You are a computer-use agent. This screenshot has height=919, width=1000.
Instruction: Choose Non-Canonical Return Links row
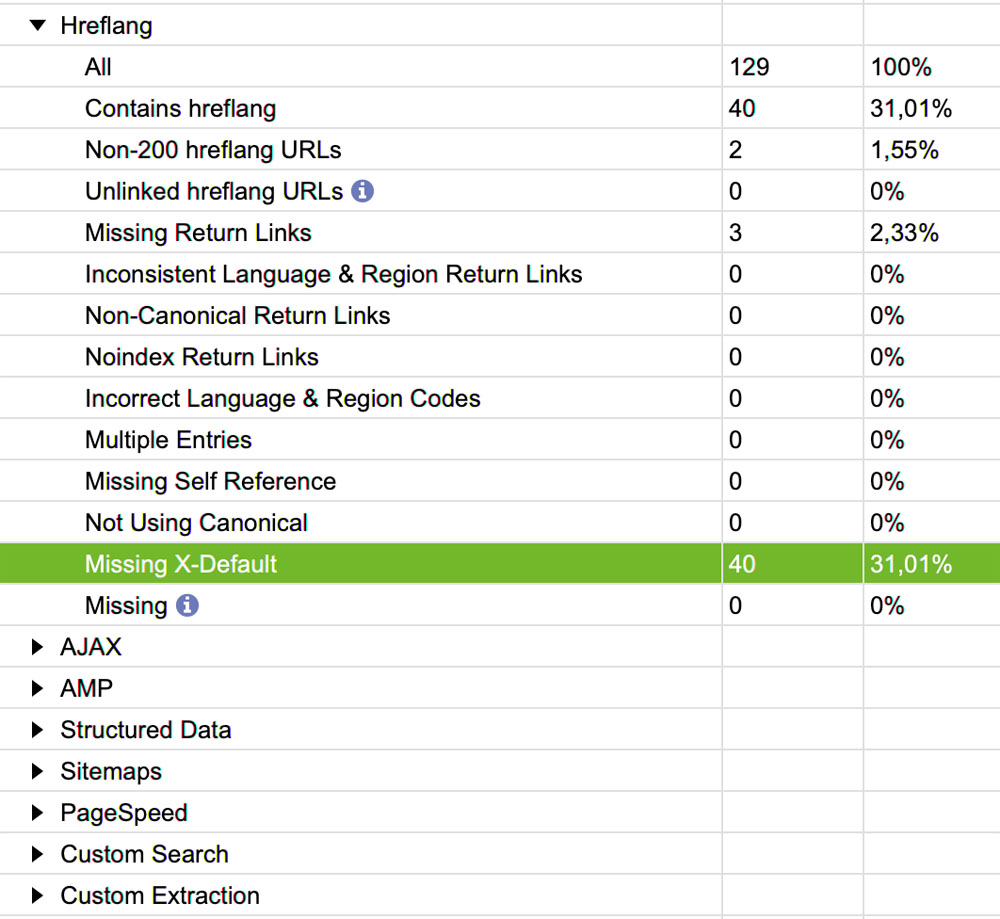tap(237, 316)
